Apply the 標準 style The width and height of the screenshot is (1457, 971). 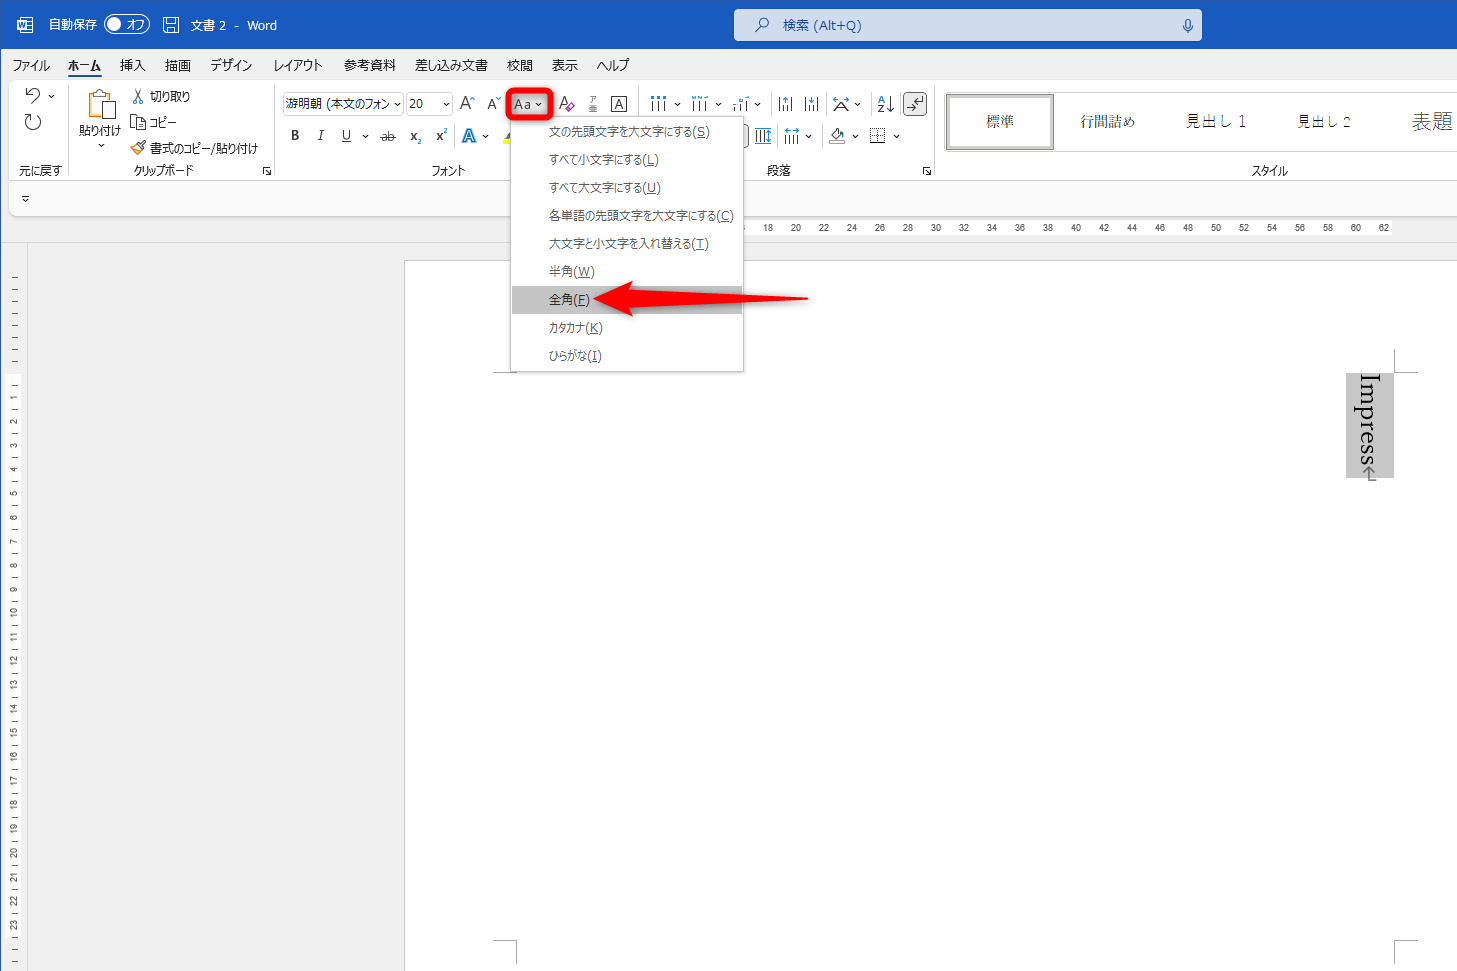pos(1000,122)
